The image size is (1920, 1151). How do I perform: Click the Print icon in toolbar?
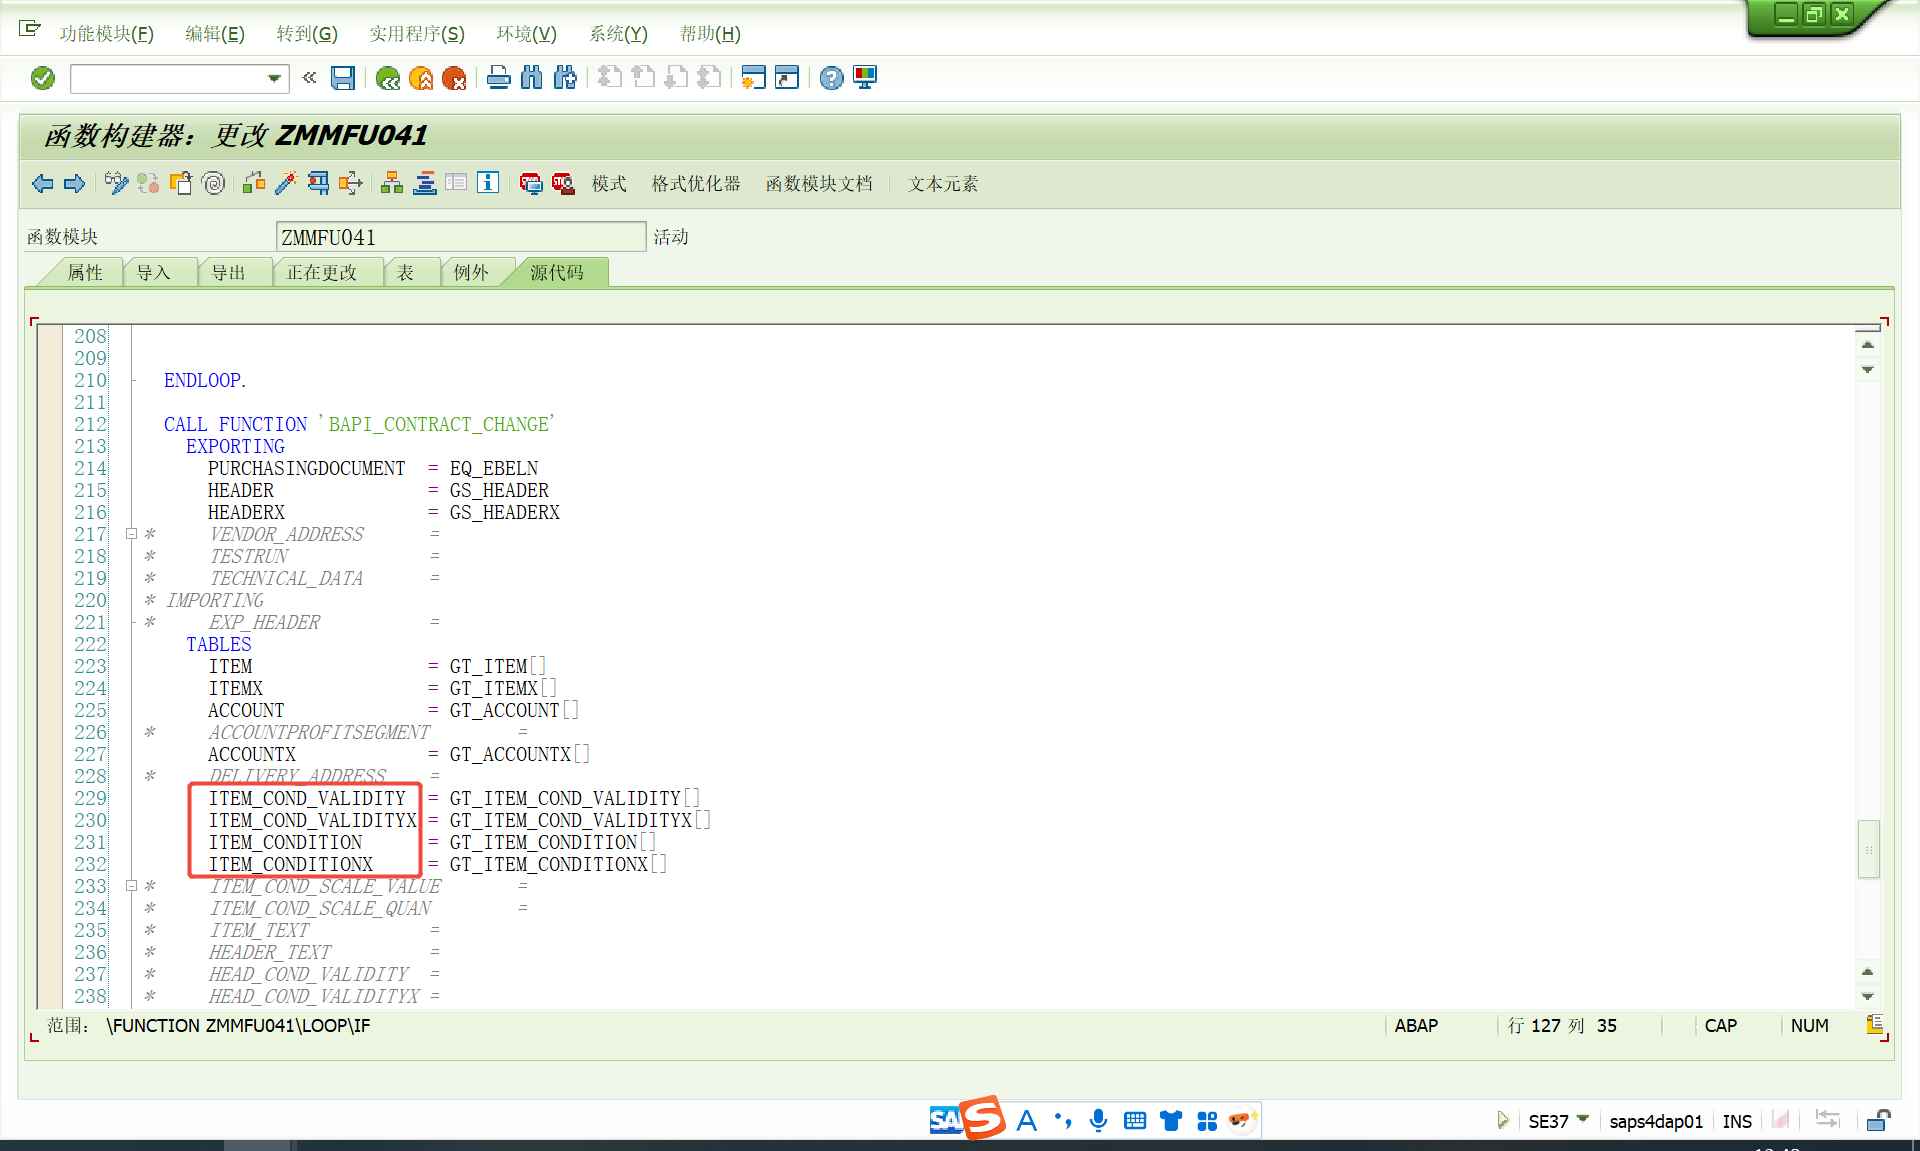(498, 78)
